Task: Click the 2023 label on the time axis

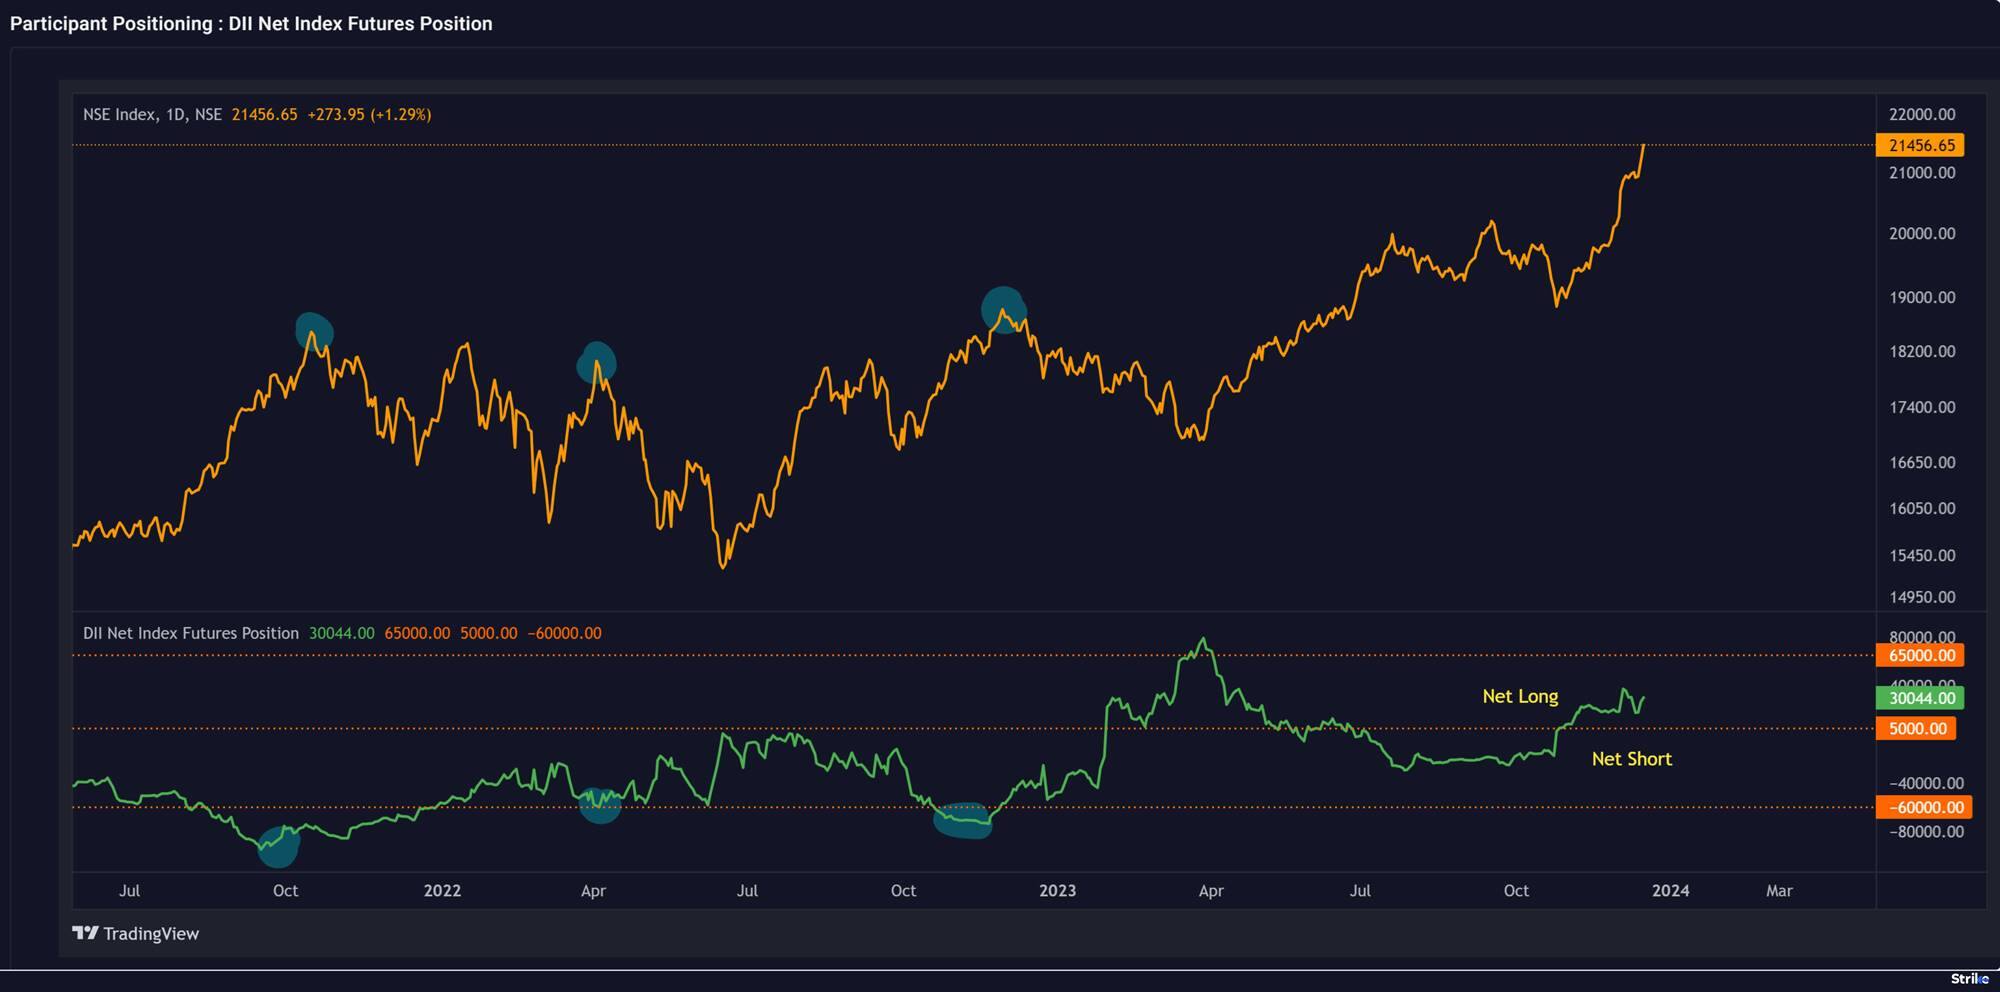Action: (x=1057, y=889)
